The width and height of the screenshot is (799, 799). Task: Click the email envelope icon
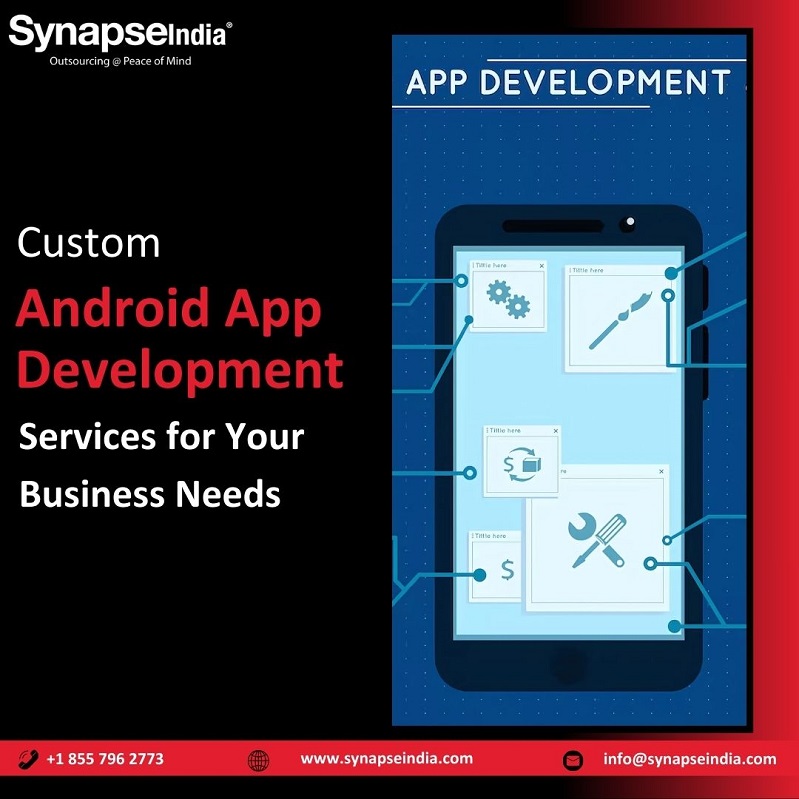click(x=572, y=761)
